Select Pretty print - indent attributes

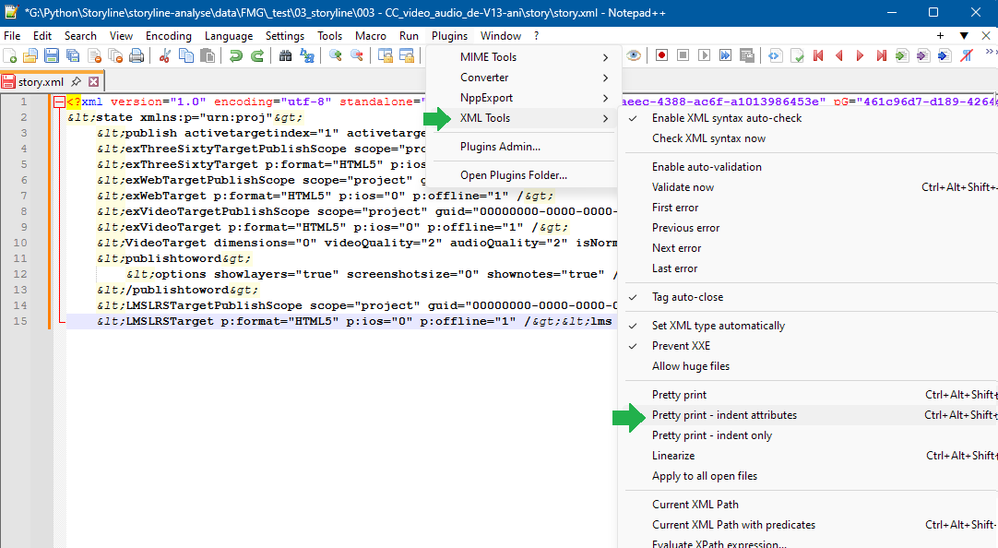(x=724, y=415)
